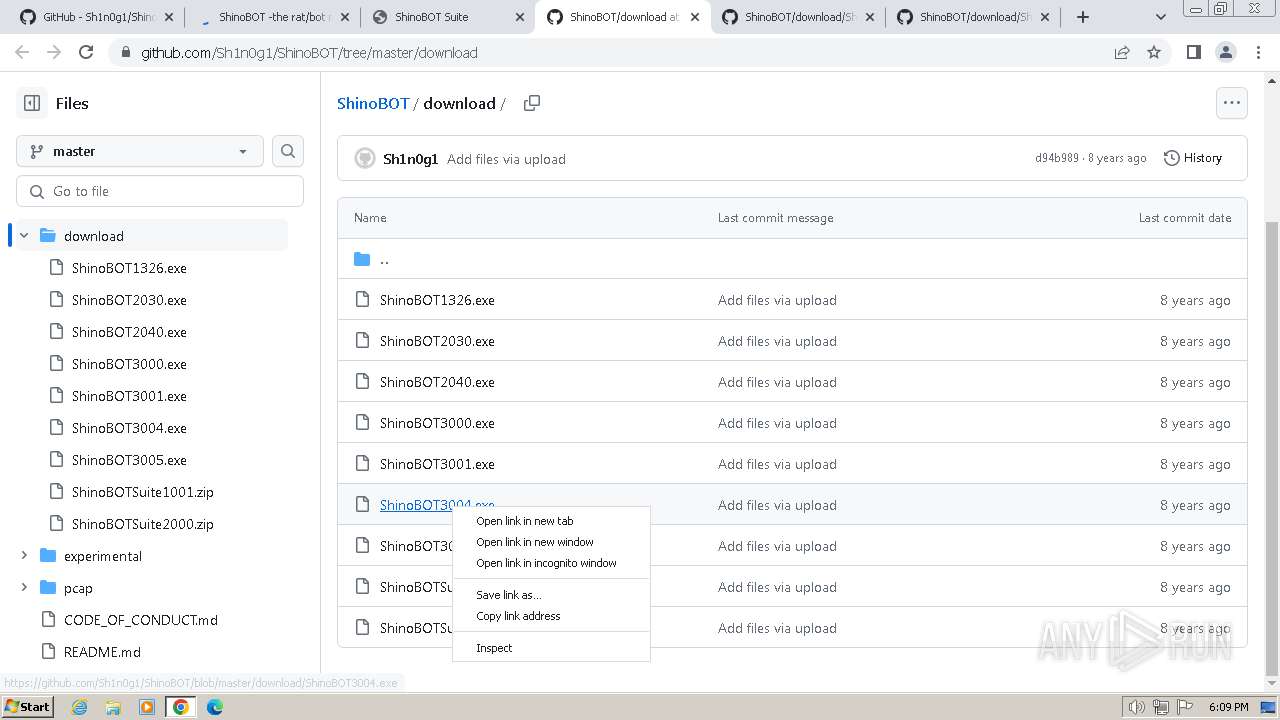The image size is (1280, 720).
Task: Click the Sh1n0g1 author avatar
Action: coord(365,158)
